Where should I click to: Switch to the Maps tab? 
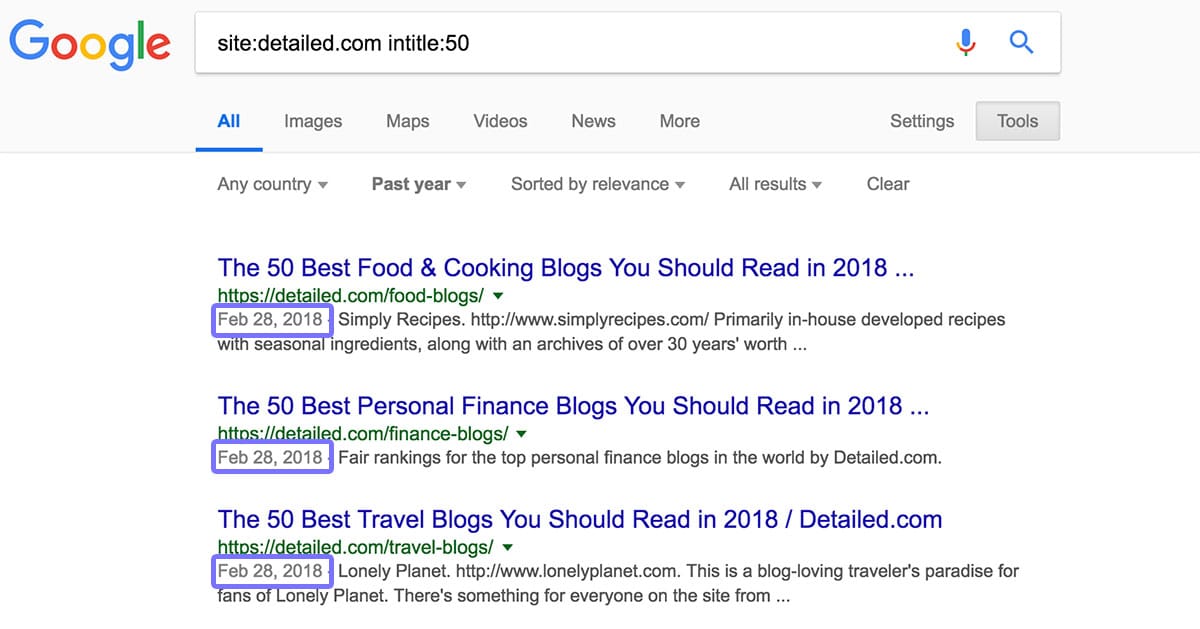(408, 121)
